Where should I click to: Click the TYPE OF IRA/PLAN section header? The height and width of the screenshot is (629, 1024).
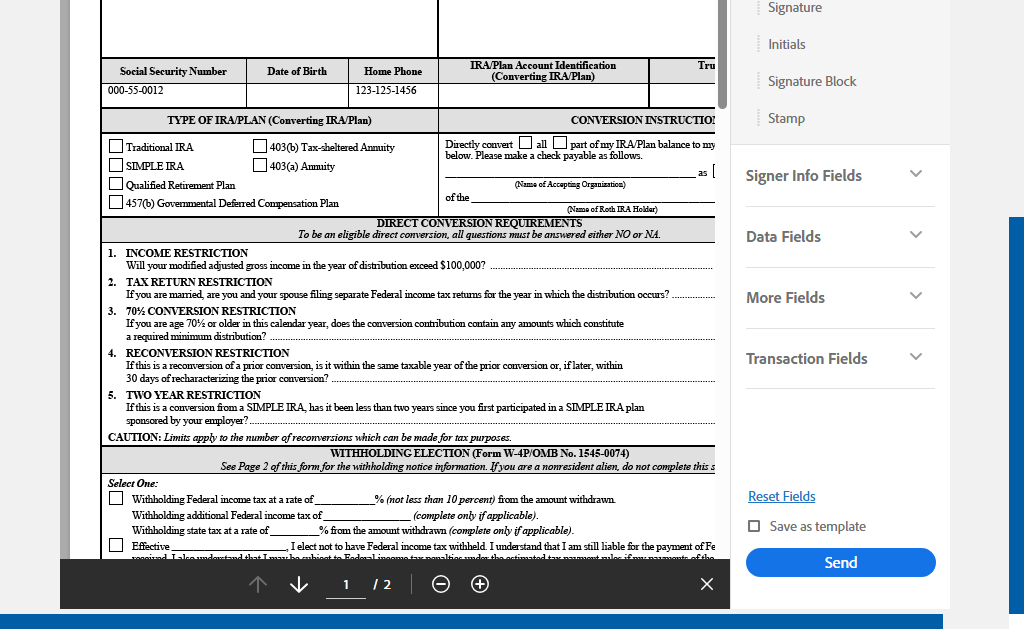[x=269, y=120]
